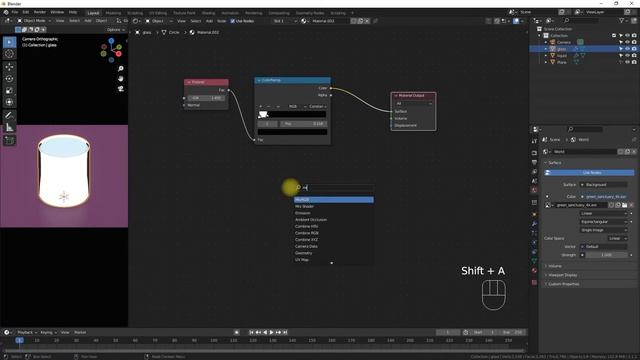The width and height of the screenshot is (640, 360).
Task: Click the Blender logo icon
Action: click(x=6, y=12)
